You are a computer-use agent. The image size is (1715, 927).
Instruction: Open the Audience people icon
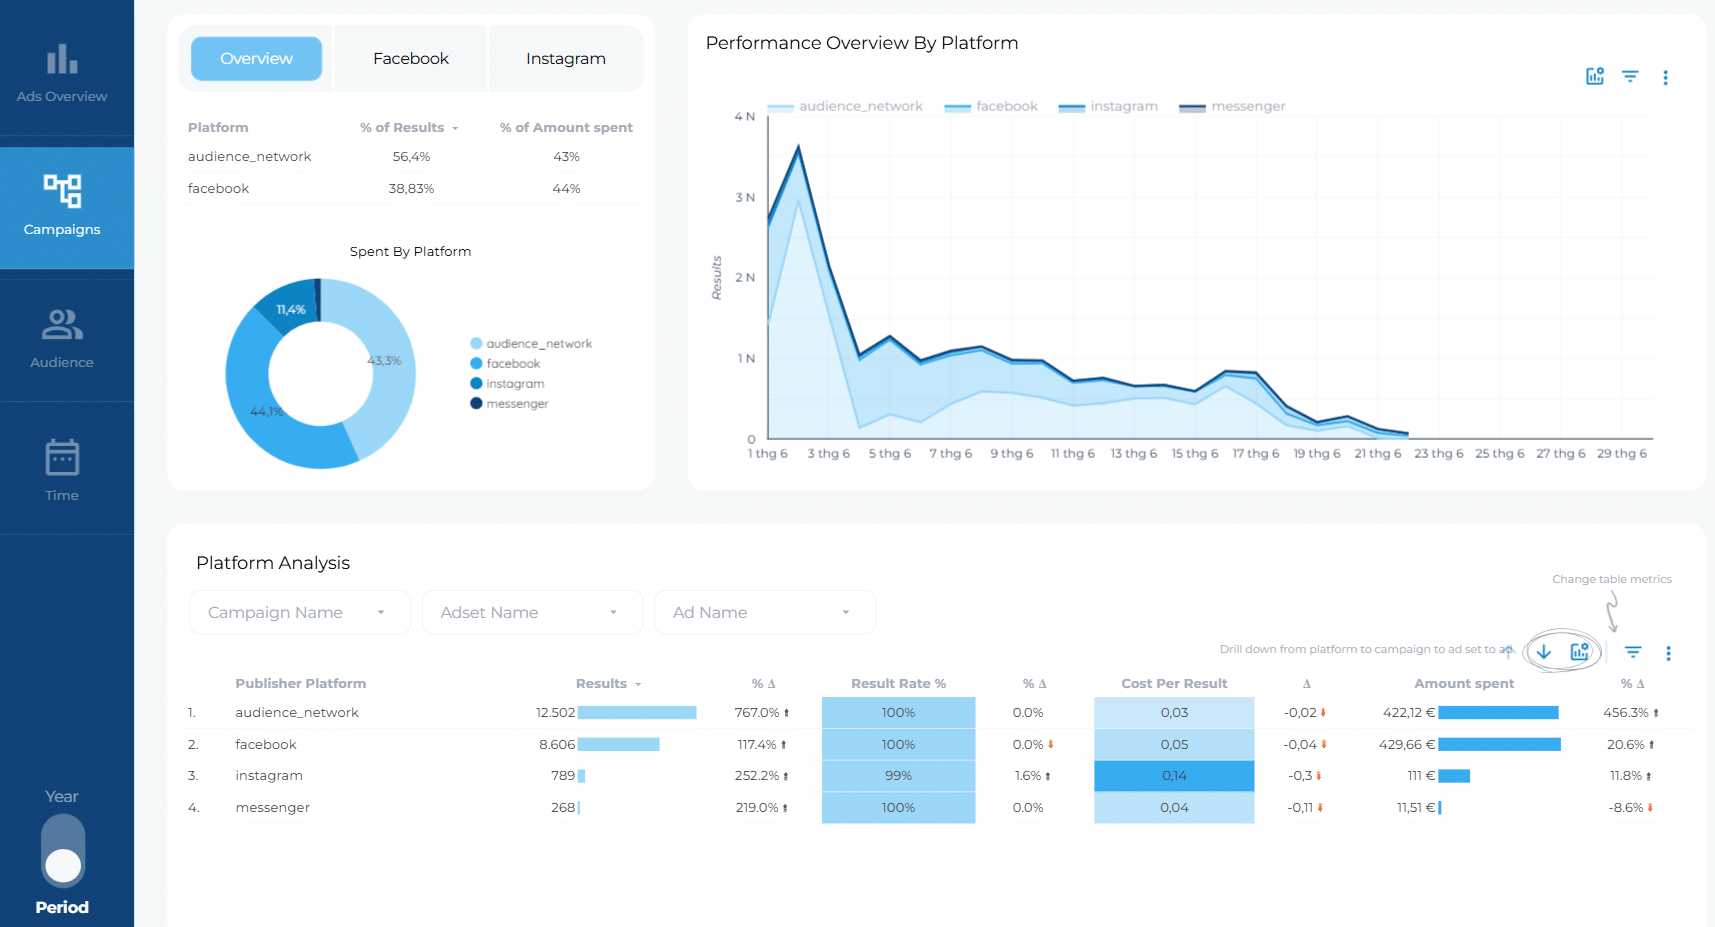pyautogui.click(x=62, y=324)
